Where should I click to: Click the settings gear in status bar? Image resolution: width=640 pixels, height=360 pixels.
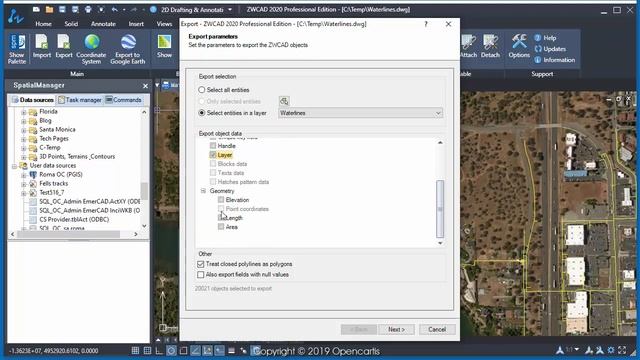click(611, 350)
